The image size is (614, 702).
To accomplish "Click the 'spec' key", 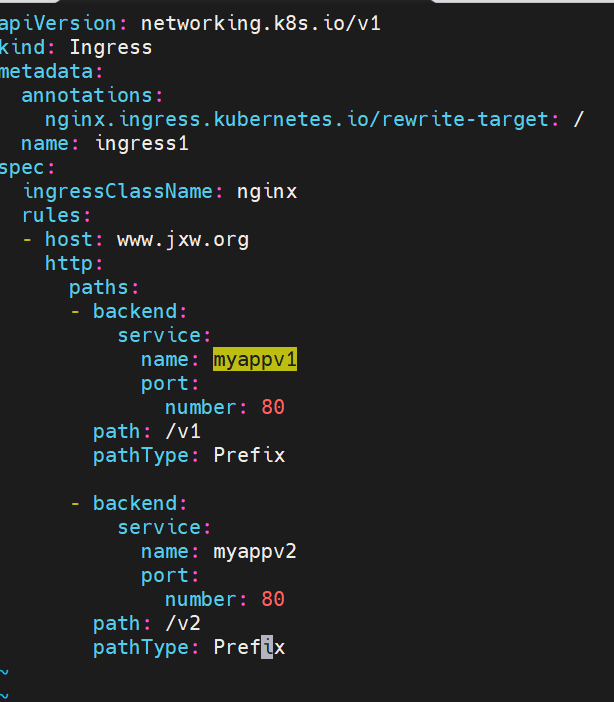I will (x=22, y=168).
